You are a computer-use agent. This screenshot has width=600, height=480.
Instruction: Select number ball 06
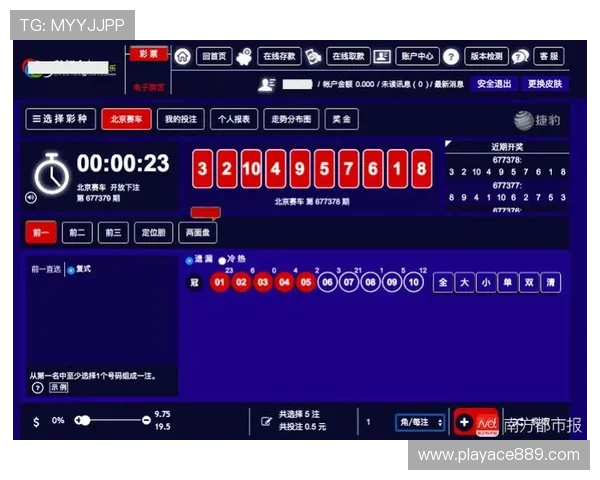[x=327, y=283]
